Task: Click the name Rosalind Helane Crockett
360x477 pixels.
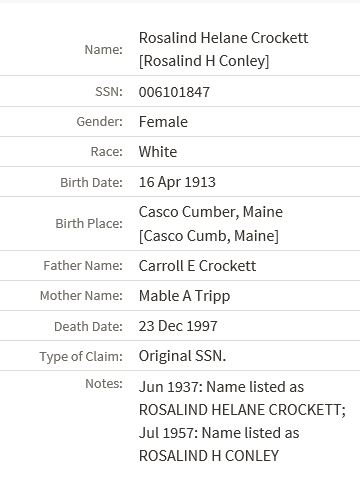Action: 223,38
